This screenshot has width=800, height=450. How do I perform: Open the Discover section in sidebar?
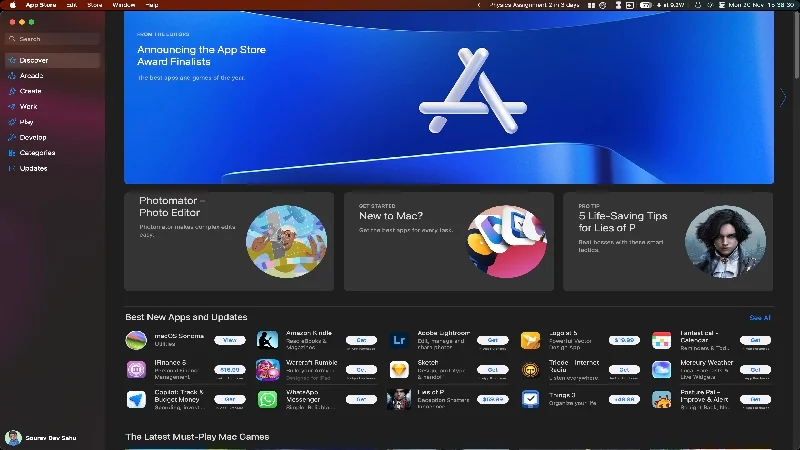point(53,60)
